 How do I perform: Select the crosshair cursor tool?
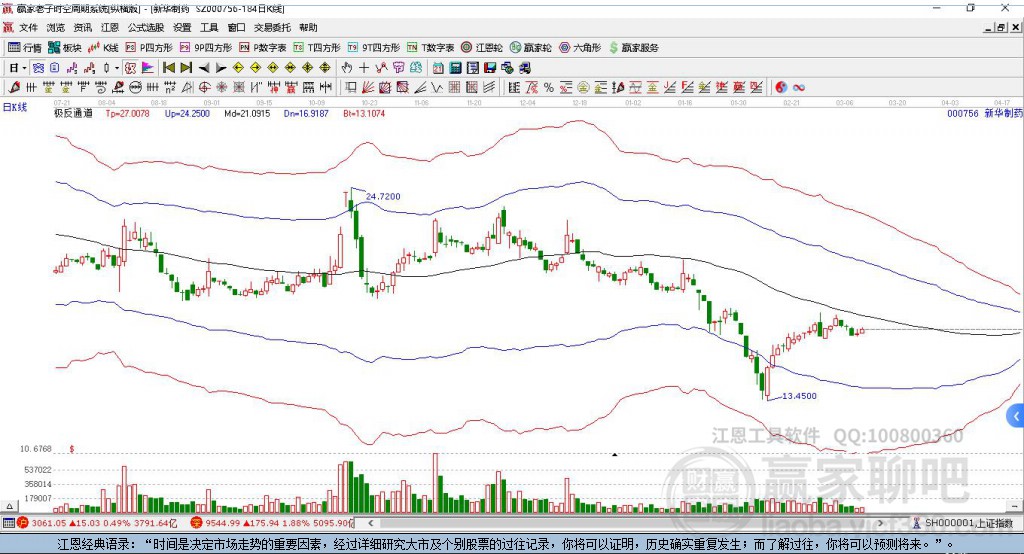coord(364,68)
